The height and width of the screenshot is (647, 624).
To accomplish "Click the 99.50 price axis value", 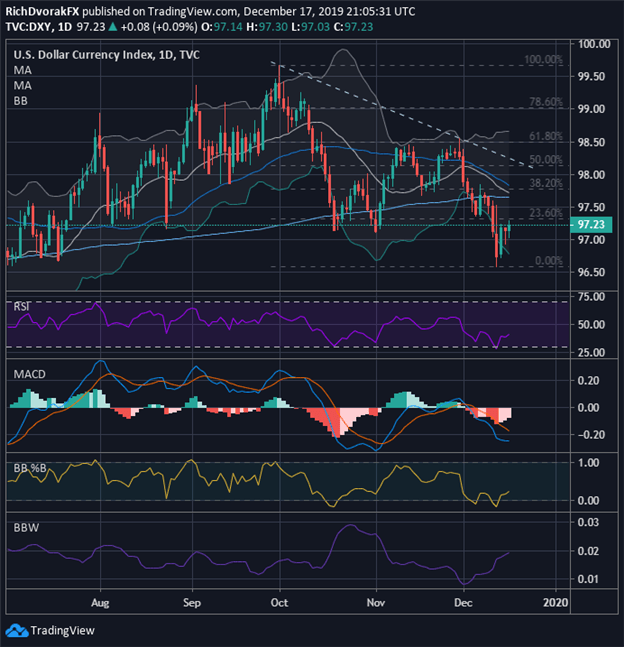I will 591,77.
